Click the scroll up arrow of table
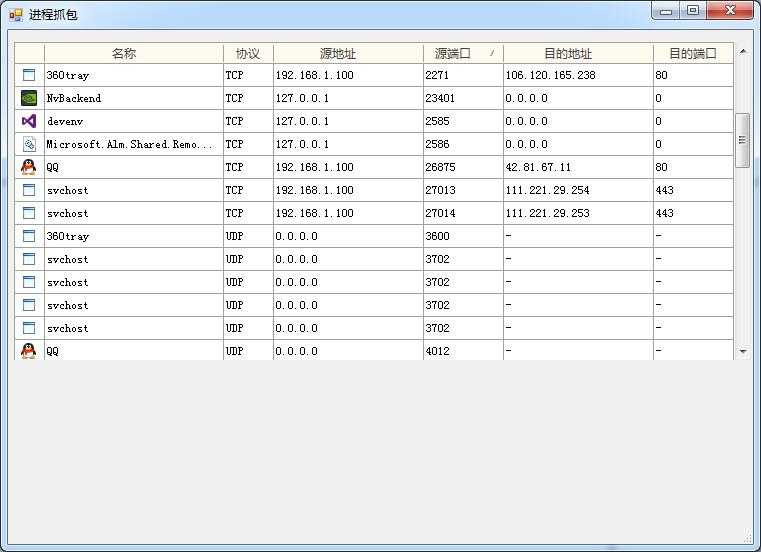 pos(743,51)
